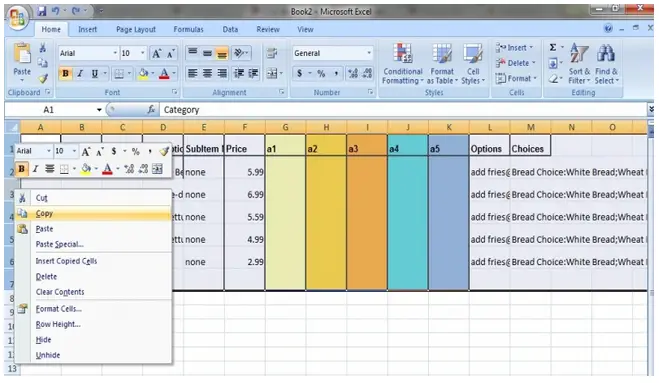This screenshot has width=659, height=383.
Task: Click formula bar containing Category
Action: 403,110
